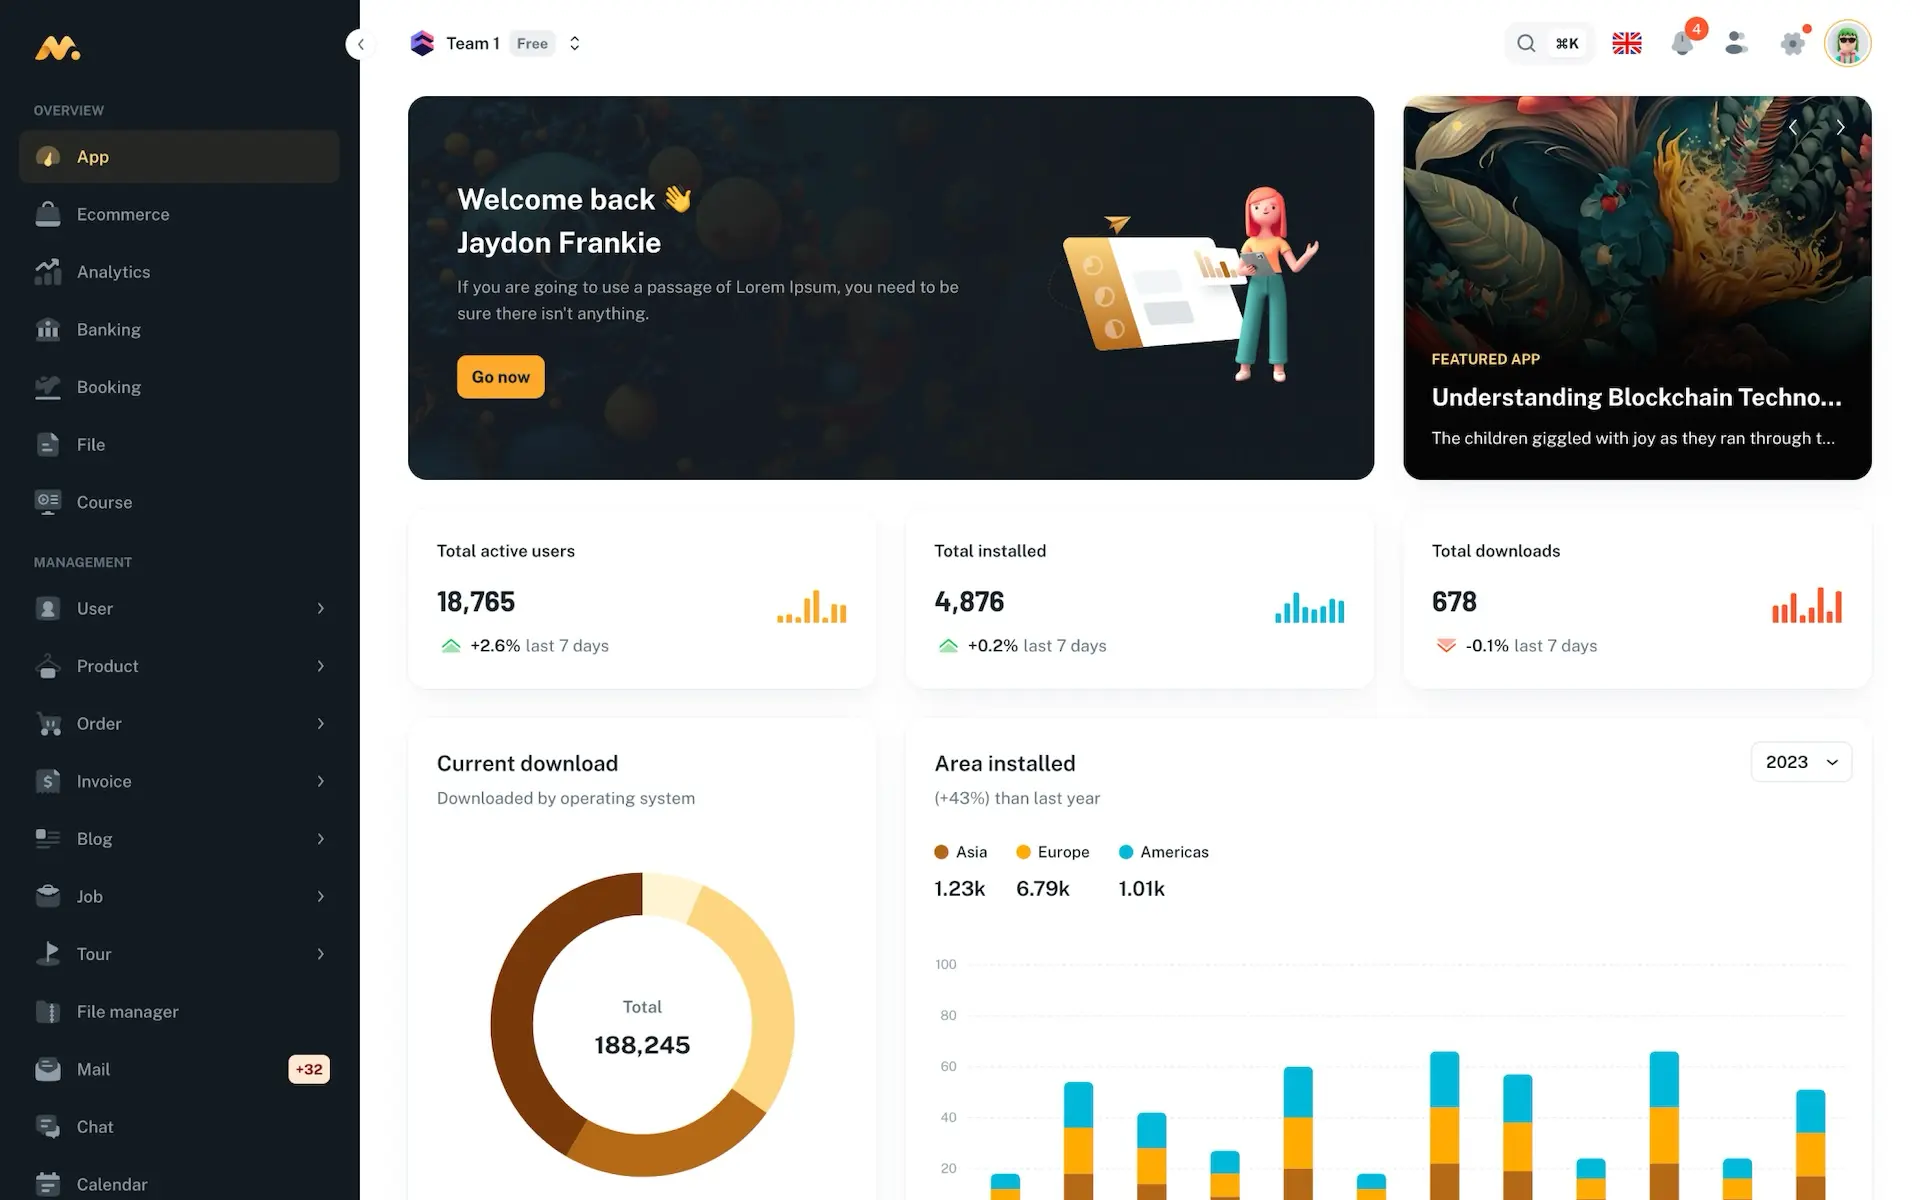Click the Booking sidebar menu item
1920x1200 pixels.
point(109,387)
